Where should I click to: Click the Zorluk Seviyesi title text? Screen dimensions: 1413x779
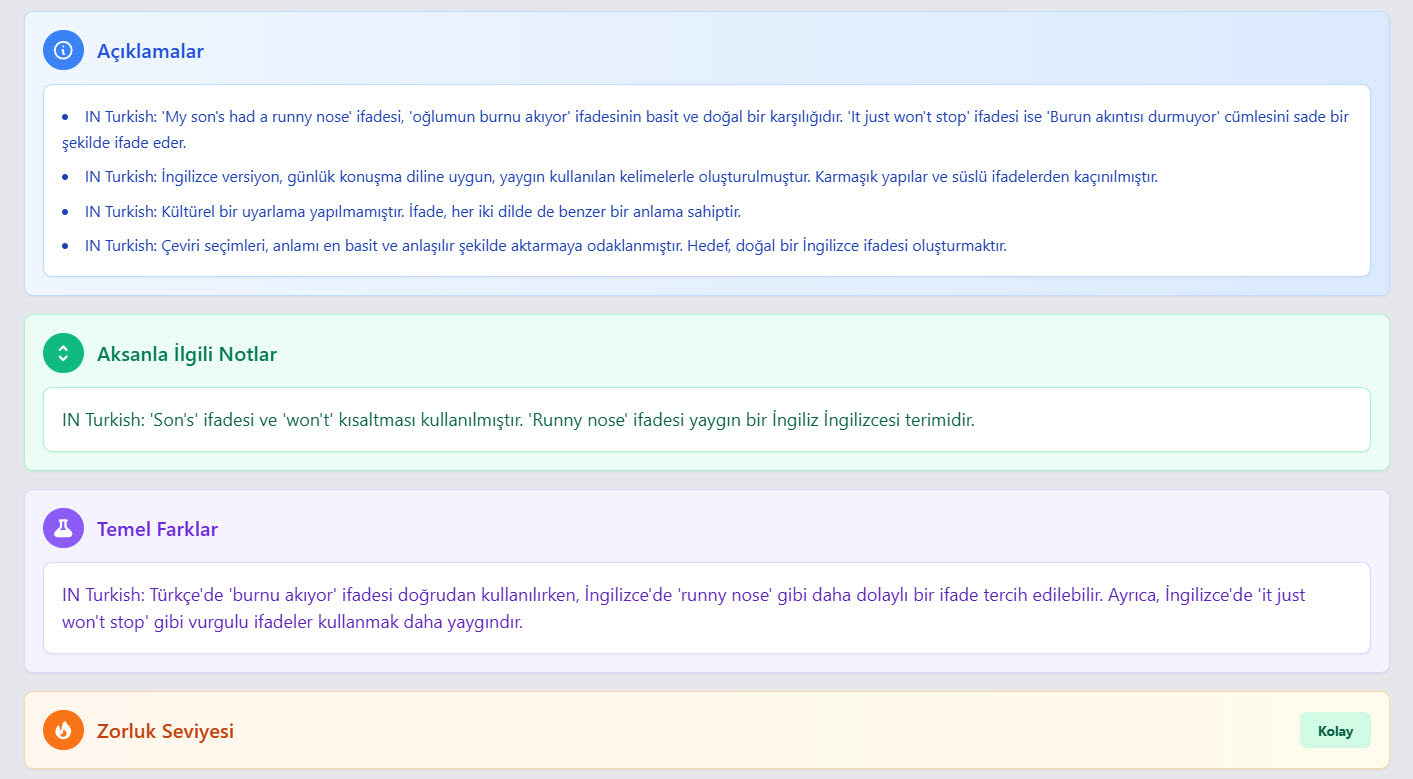[166, 731]
